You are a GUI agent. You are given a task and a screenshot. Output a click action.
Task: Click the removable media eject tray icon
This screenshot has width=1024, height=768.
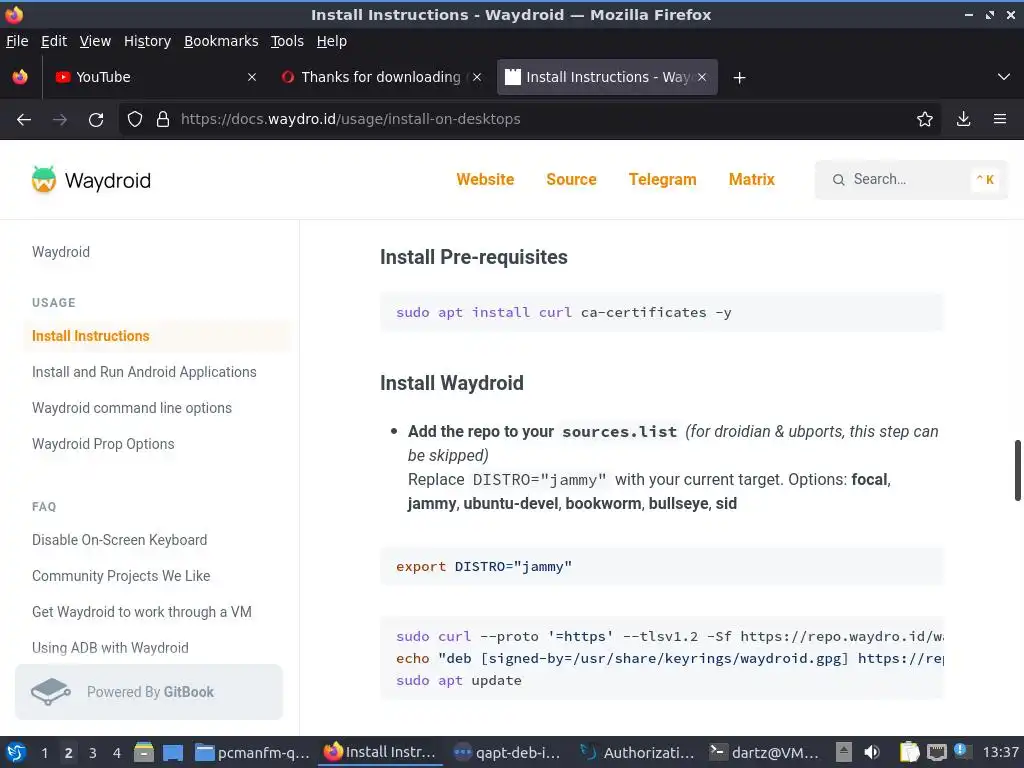click(x=844, y=753)
